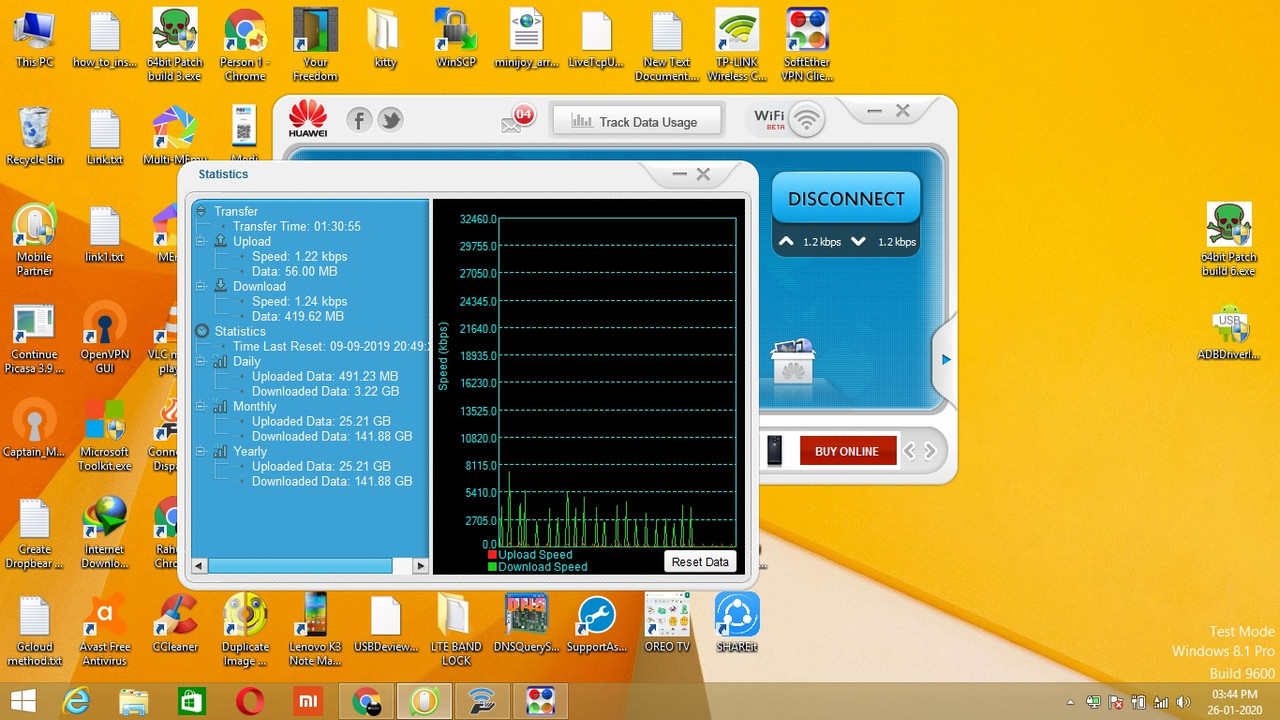This screenshot has height=720, width=1280.
Task: Collapse the Upload tree node
Action: point(201,241)
